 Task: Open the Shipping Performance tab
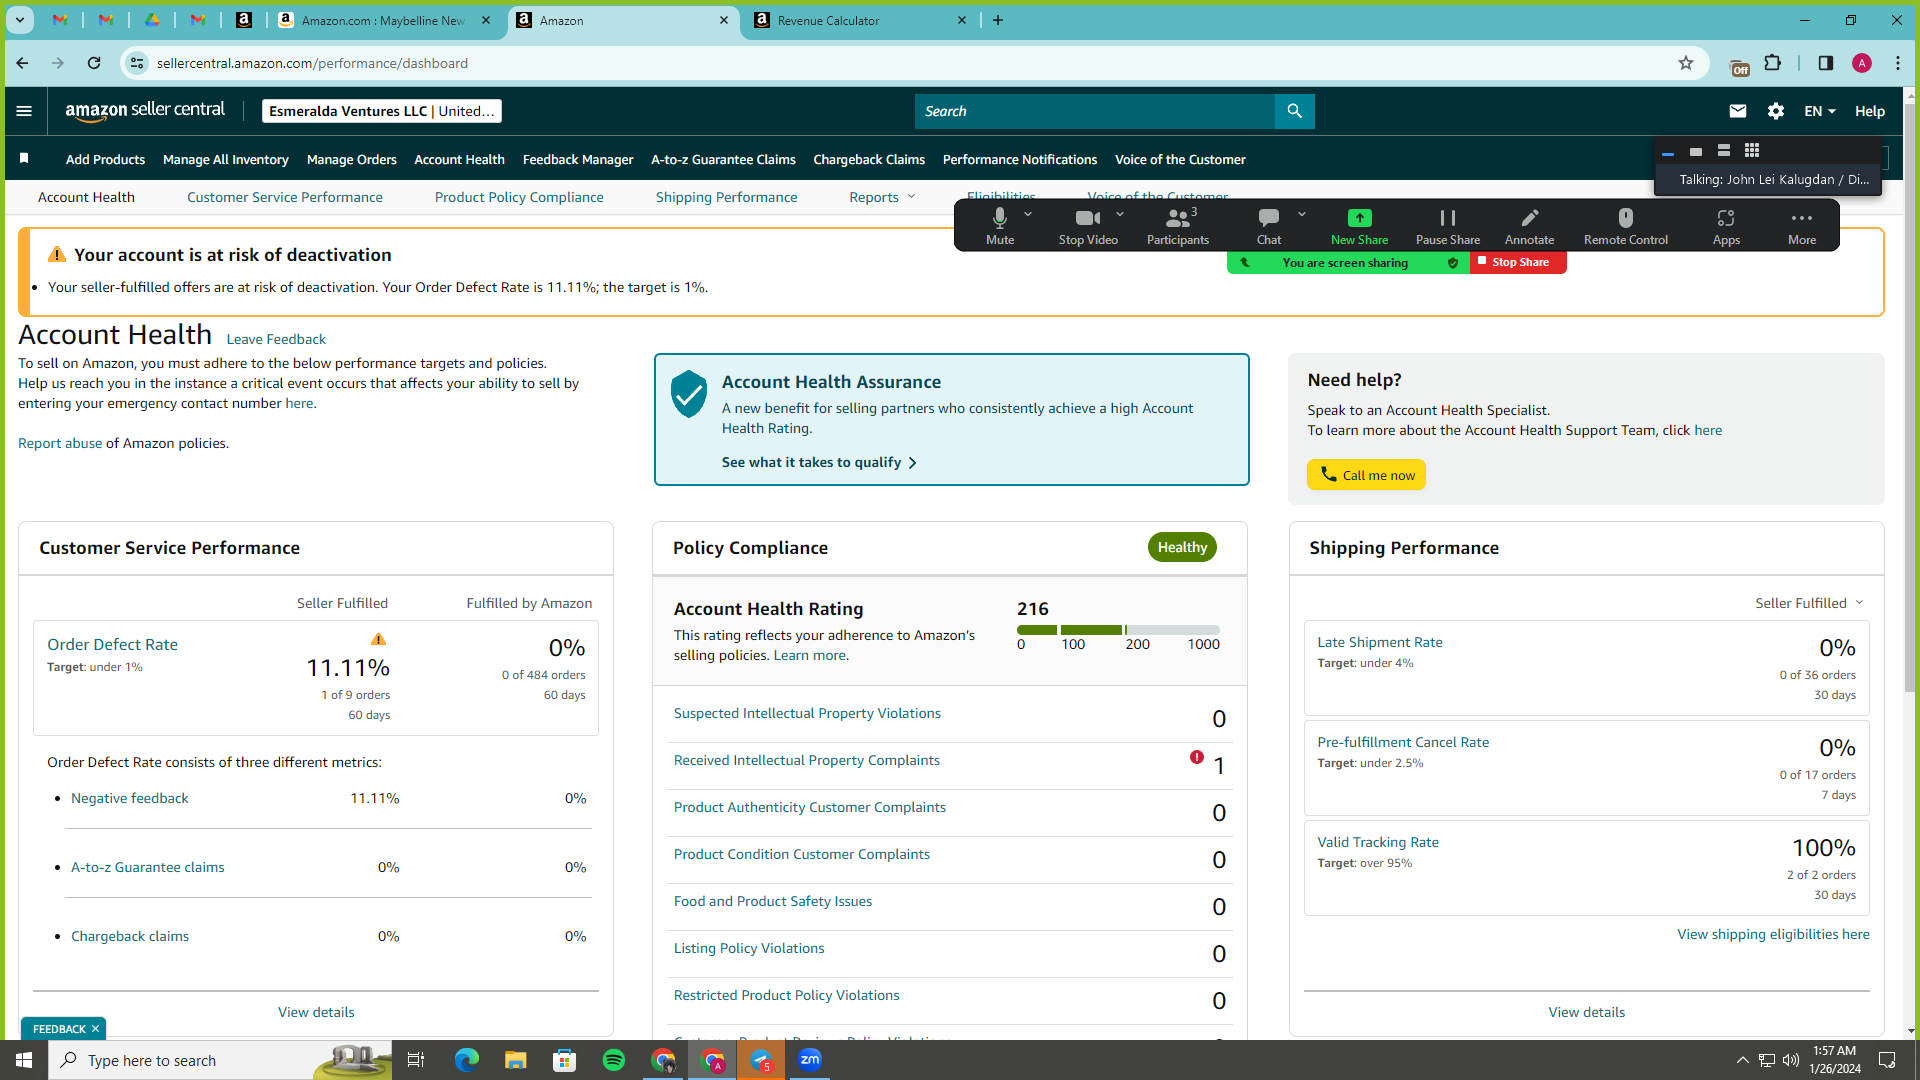pos(727,197)
